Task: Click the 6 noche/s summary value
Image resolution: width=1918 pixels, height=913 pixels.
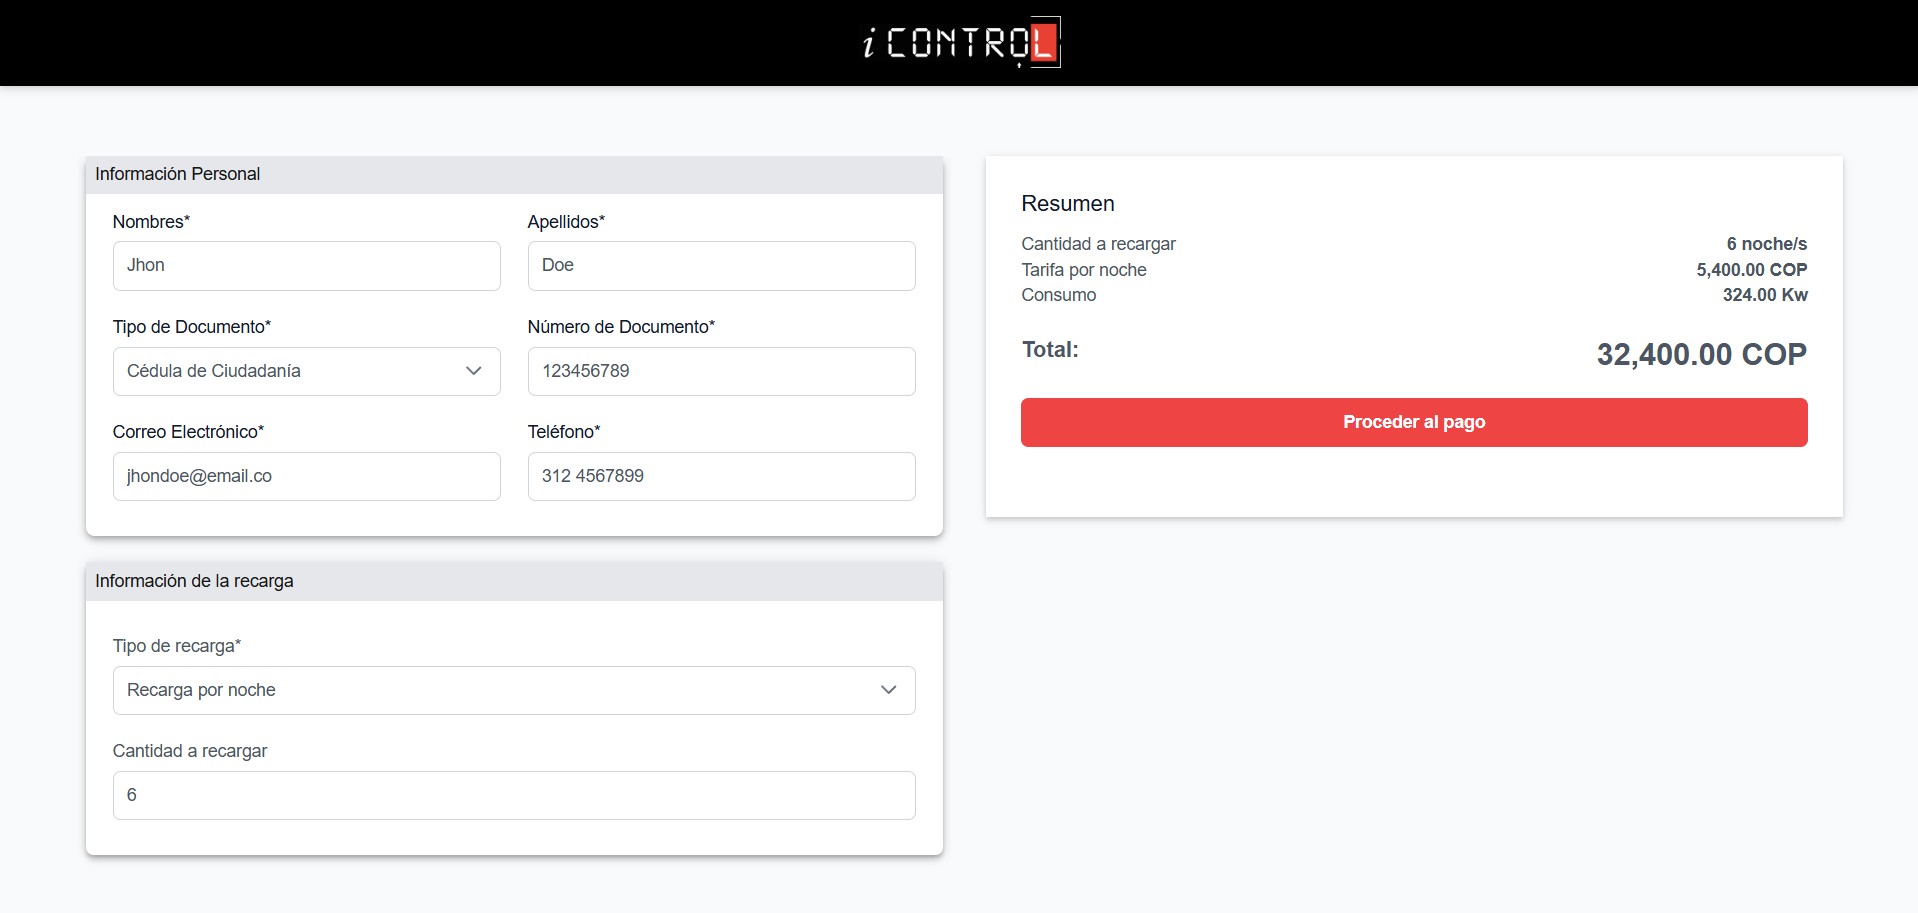Action: pyautogui.click(x=1766, y=243)
